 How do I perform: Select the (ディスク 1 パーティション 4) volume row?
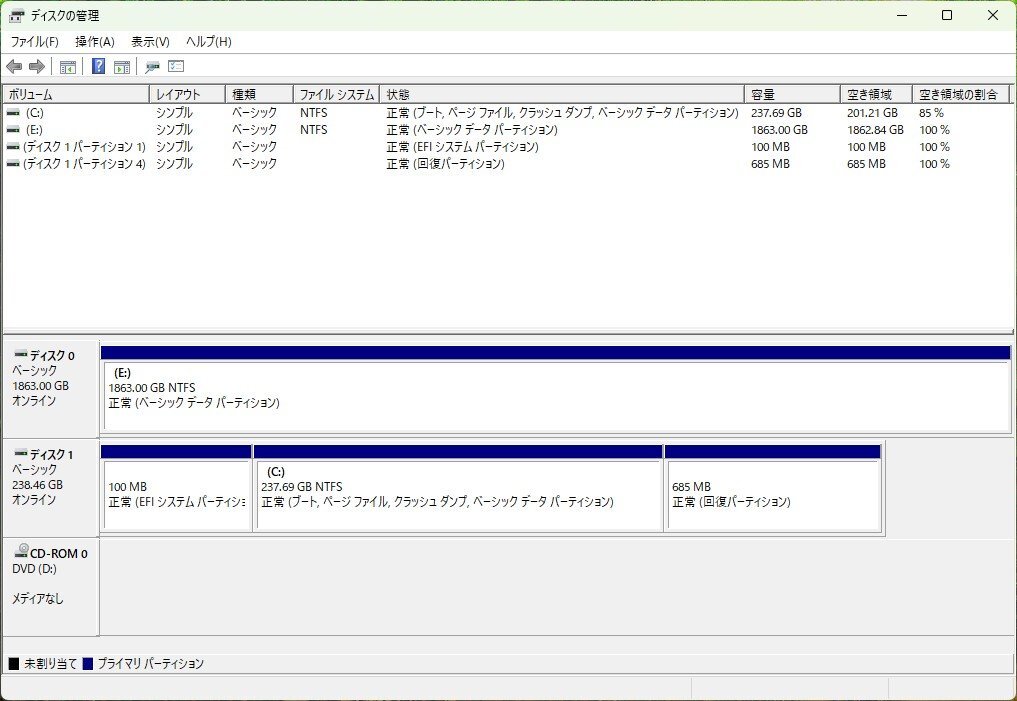pyautogui.click(x=85, y=163)
